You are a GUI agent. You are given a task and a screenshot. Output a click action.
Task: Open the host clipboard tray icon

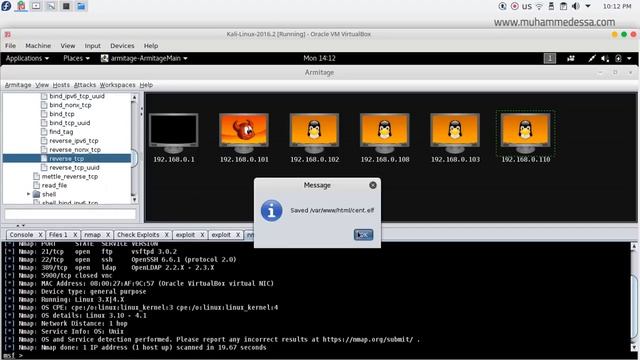tap(563, 6)
